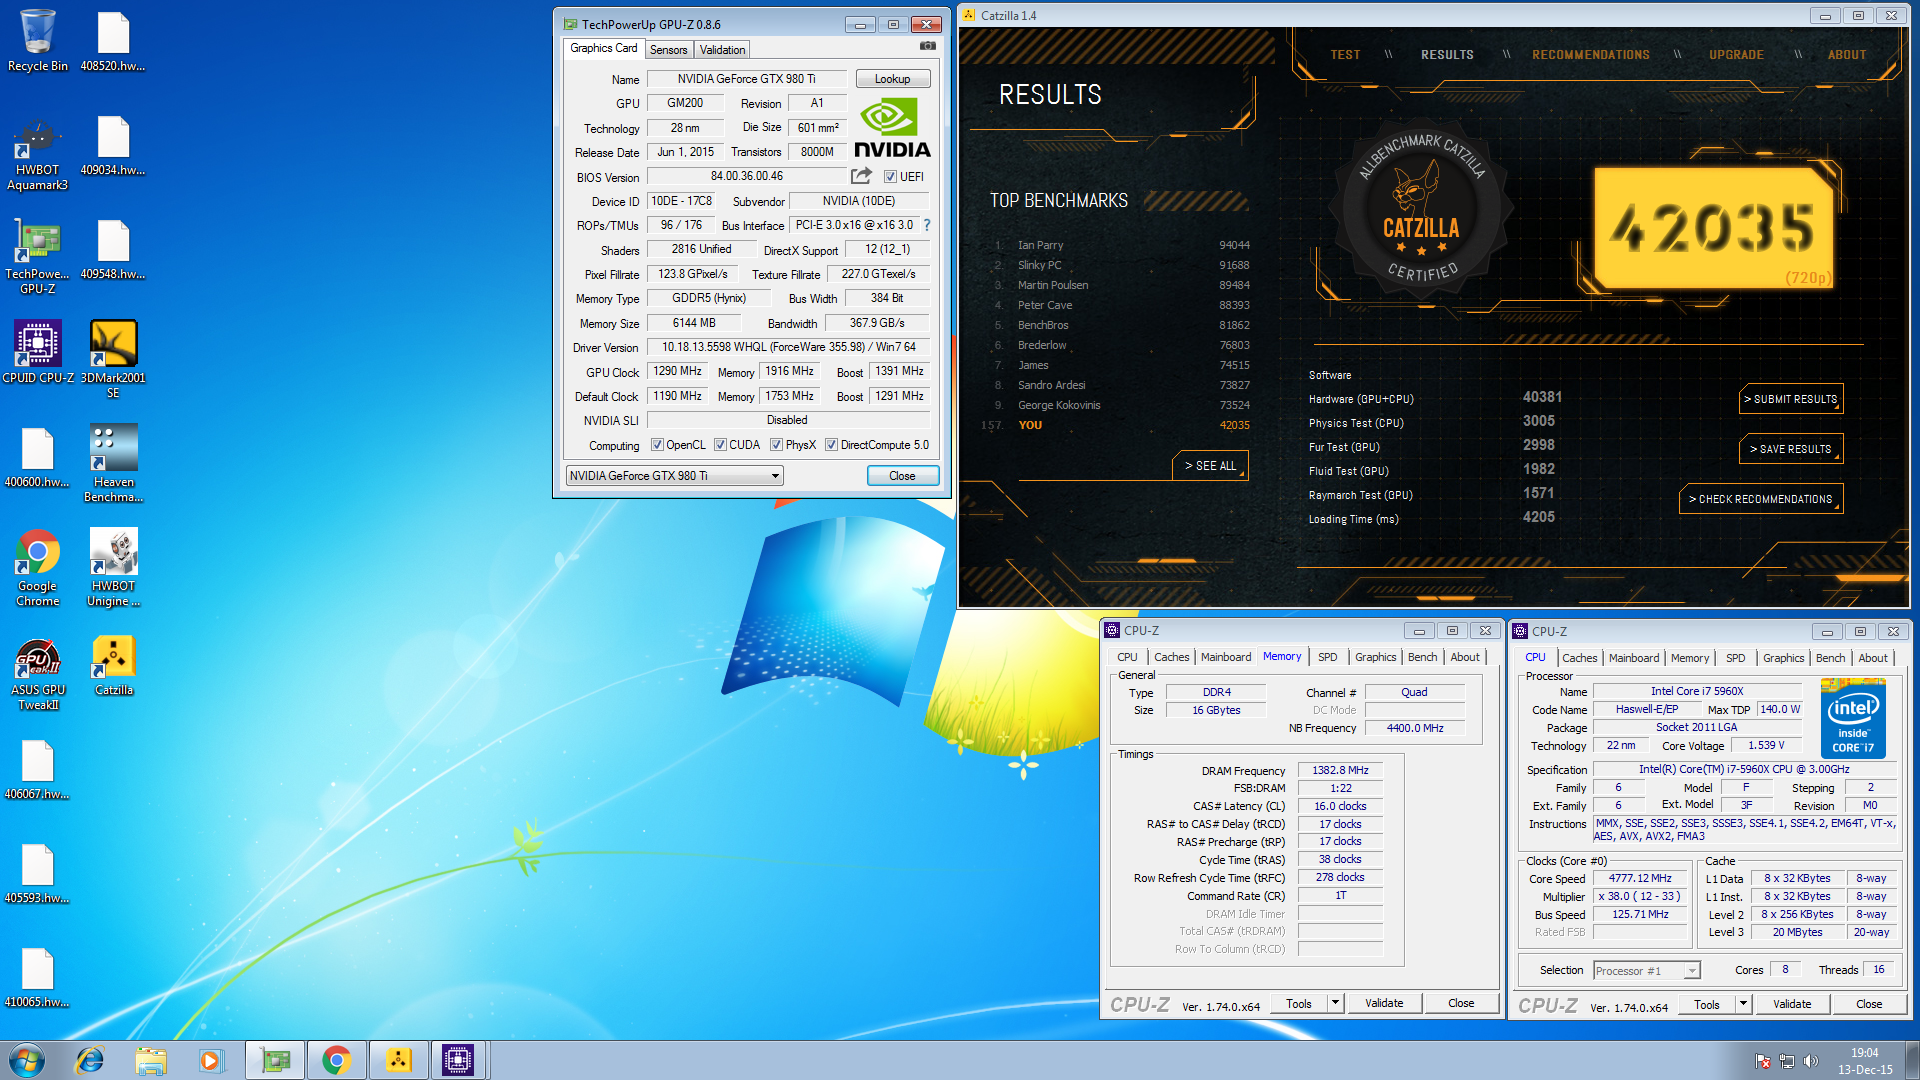Screen dimensions: 1920x1080
Task: Open ABOUT tab in Catzilla
Action: [x=1847, y=55]
